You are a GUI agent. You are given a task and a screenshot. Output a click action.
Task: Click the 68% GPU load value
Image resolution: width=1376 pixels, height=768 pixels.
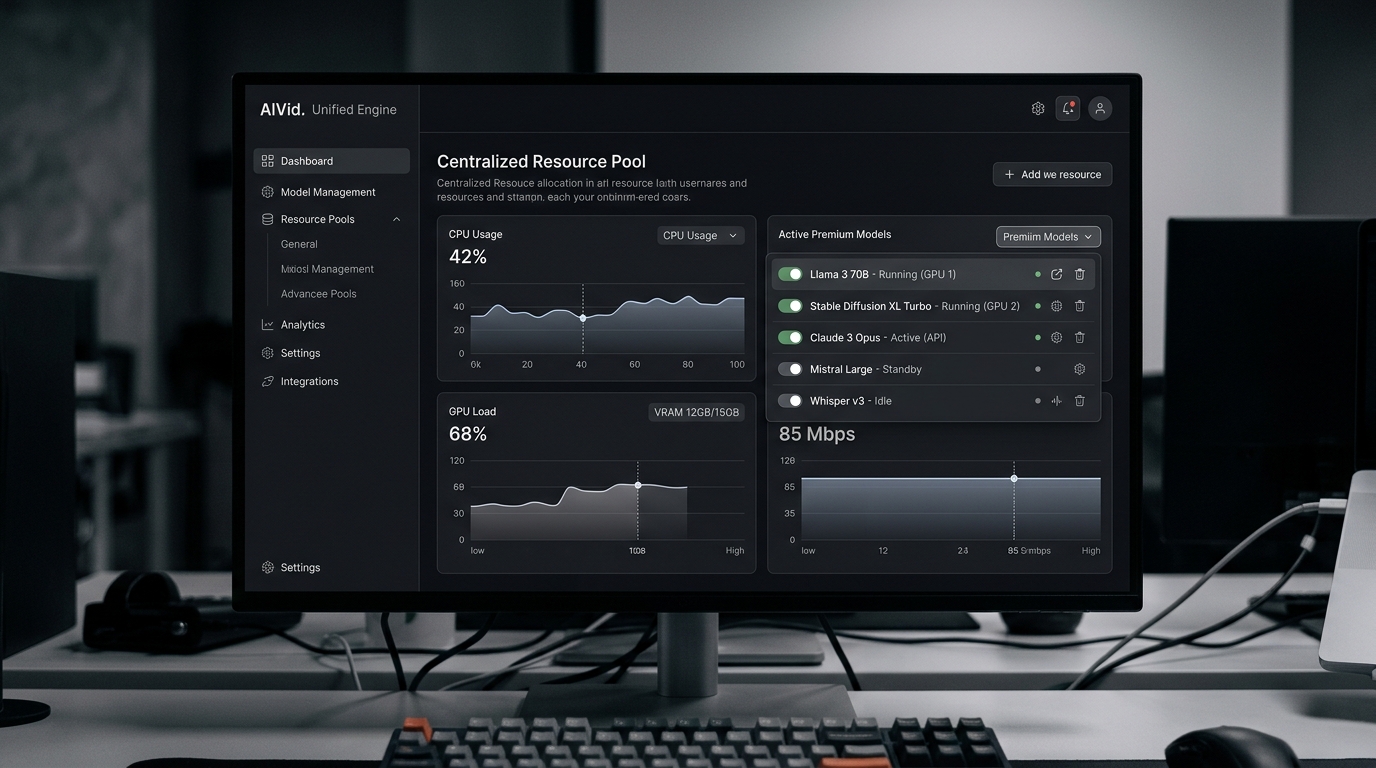click(x=468, y=434)
